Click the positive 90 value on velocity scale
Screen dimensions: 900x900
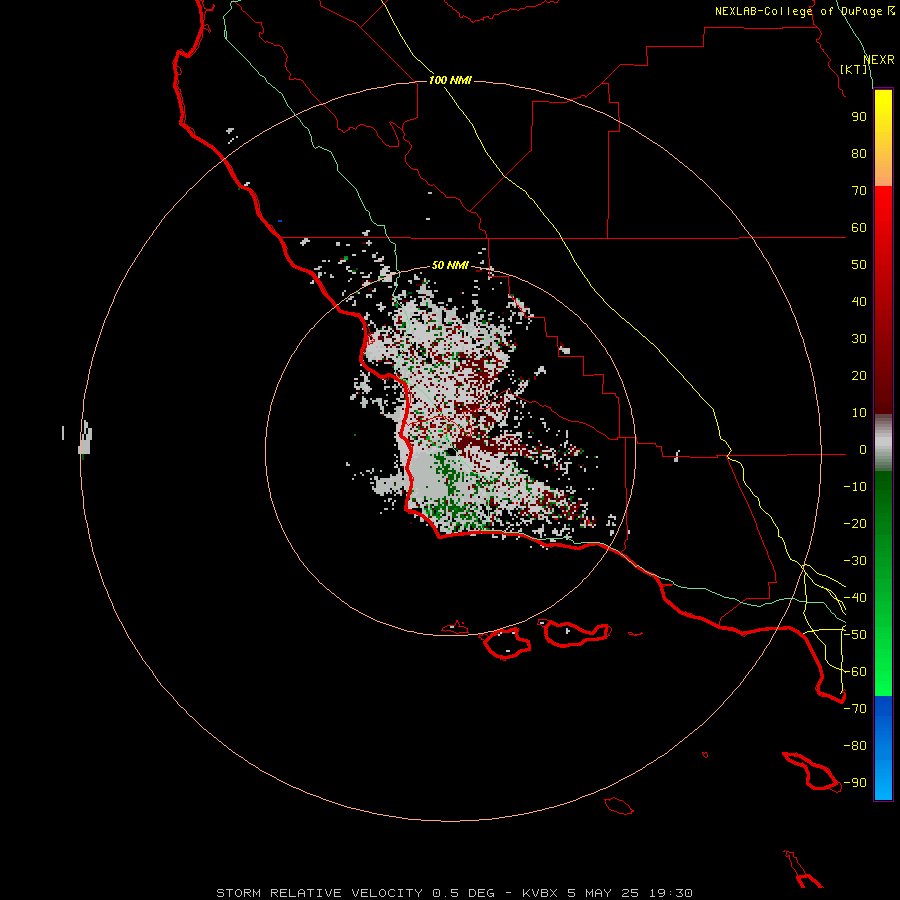point(859,117)
